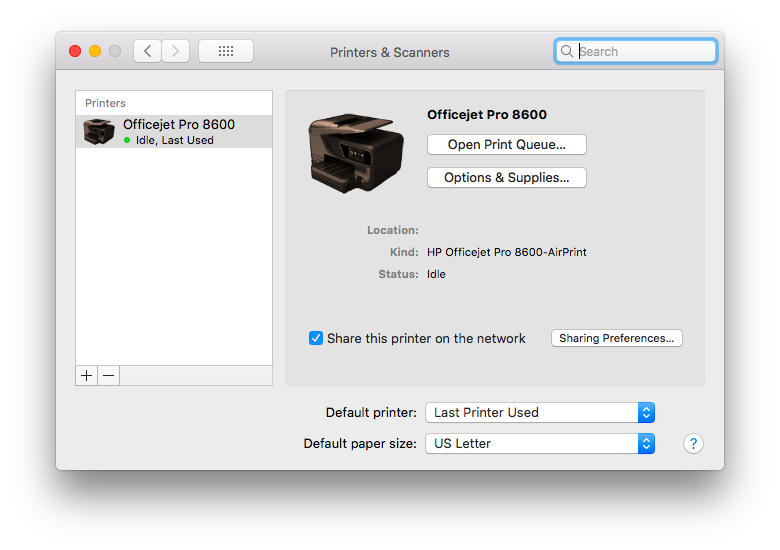Focus the Search field

[x=636, y=51]
